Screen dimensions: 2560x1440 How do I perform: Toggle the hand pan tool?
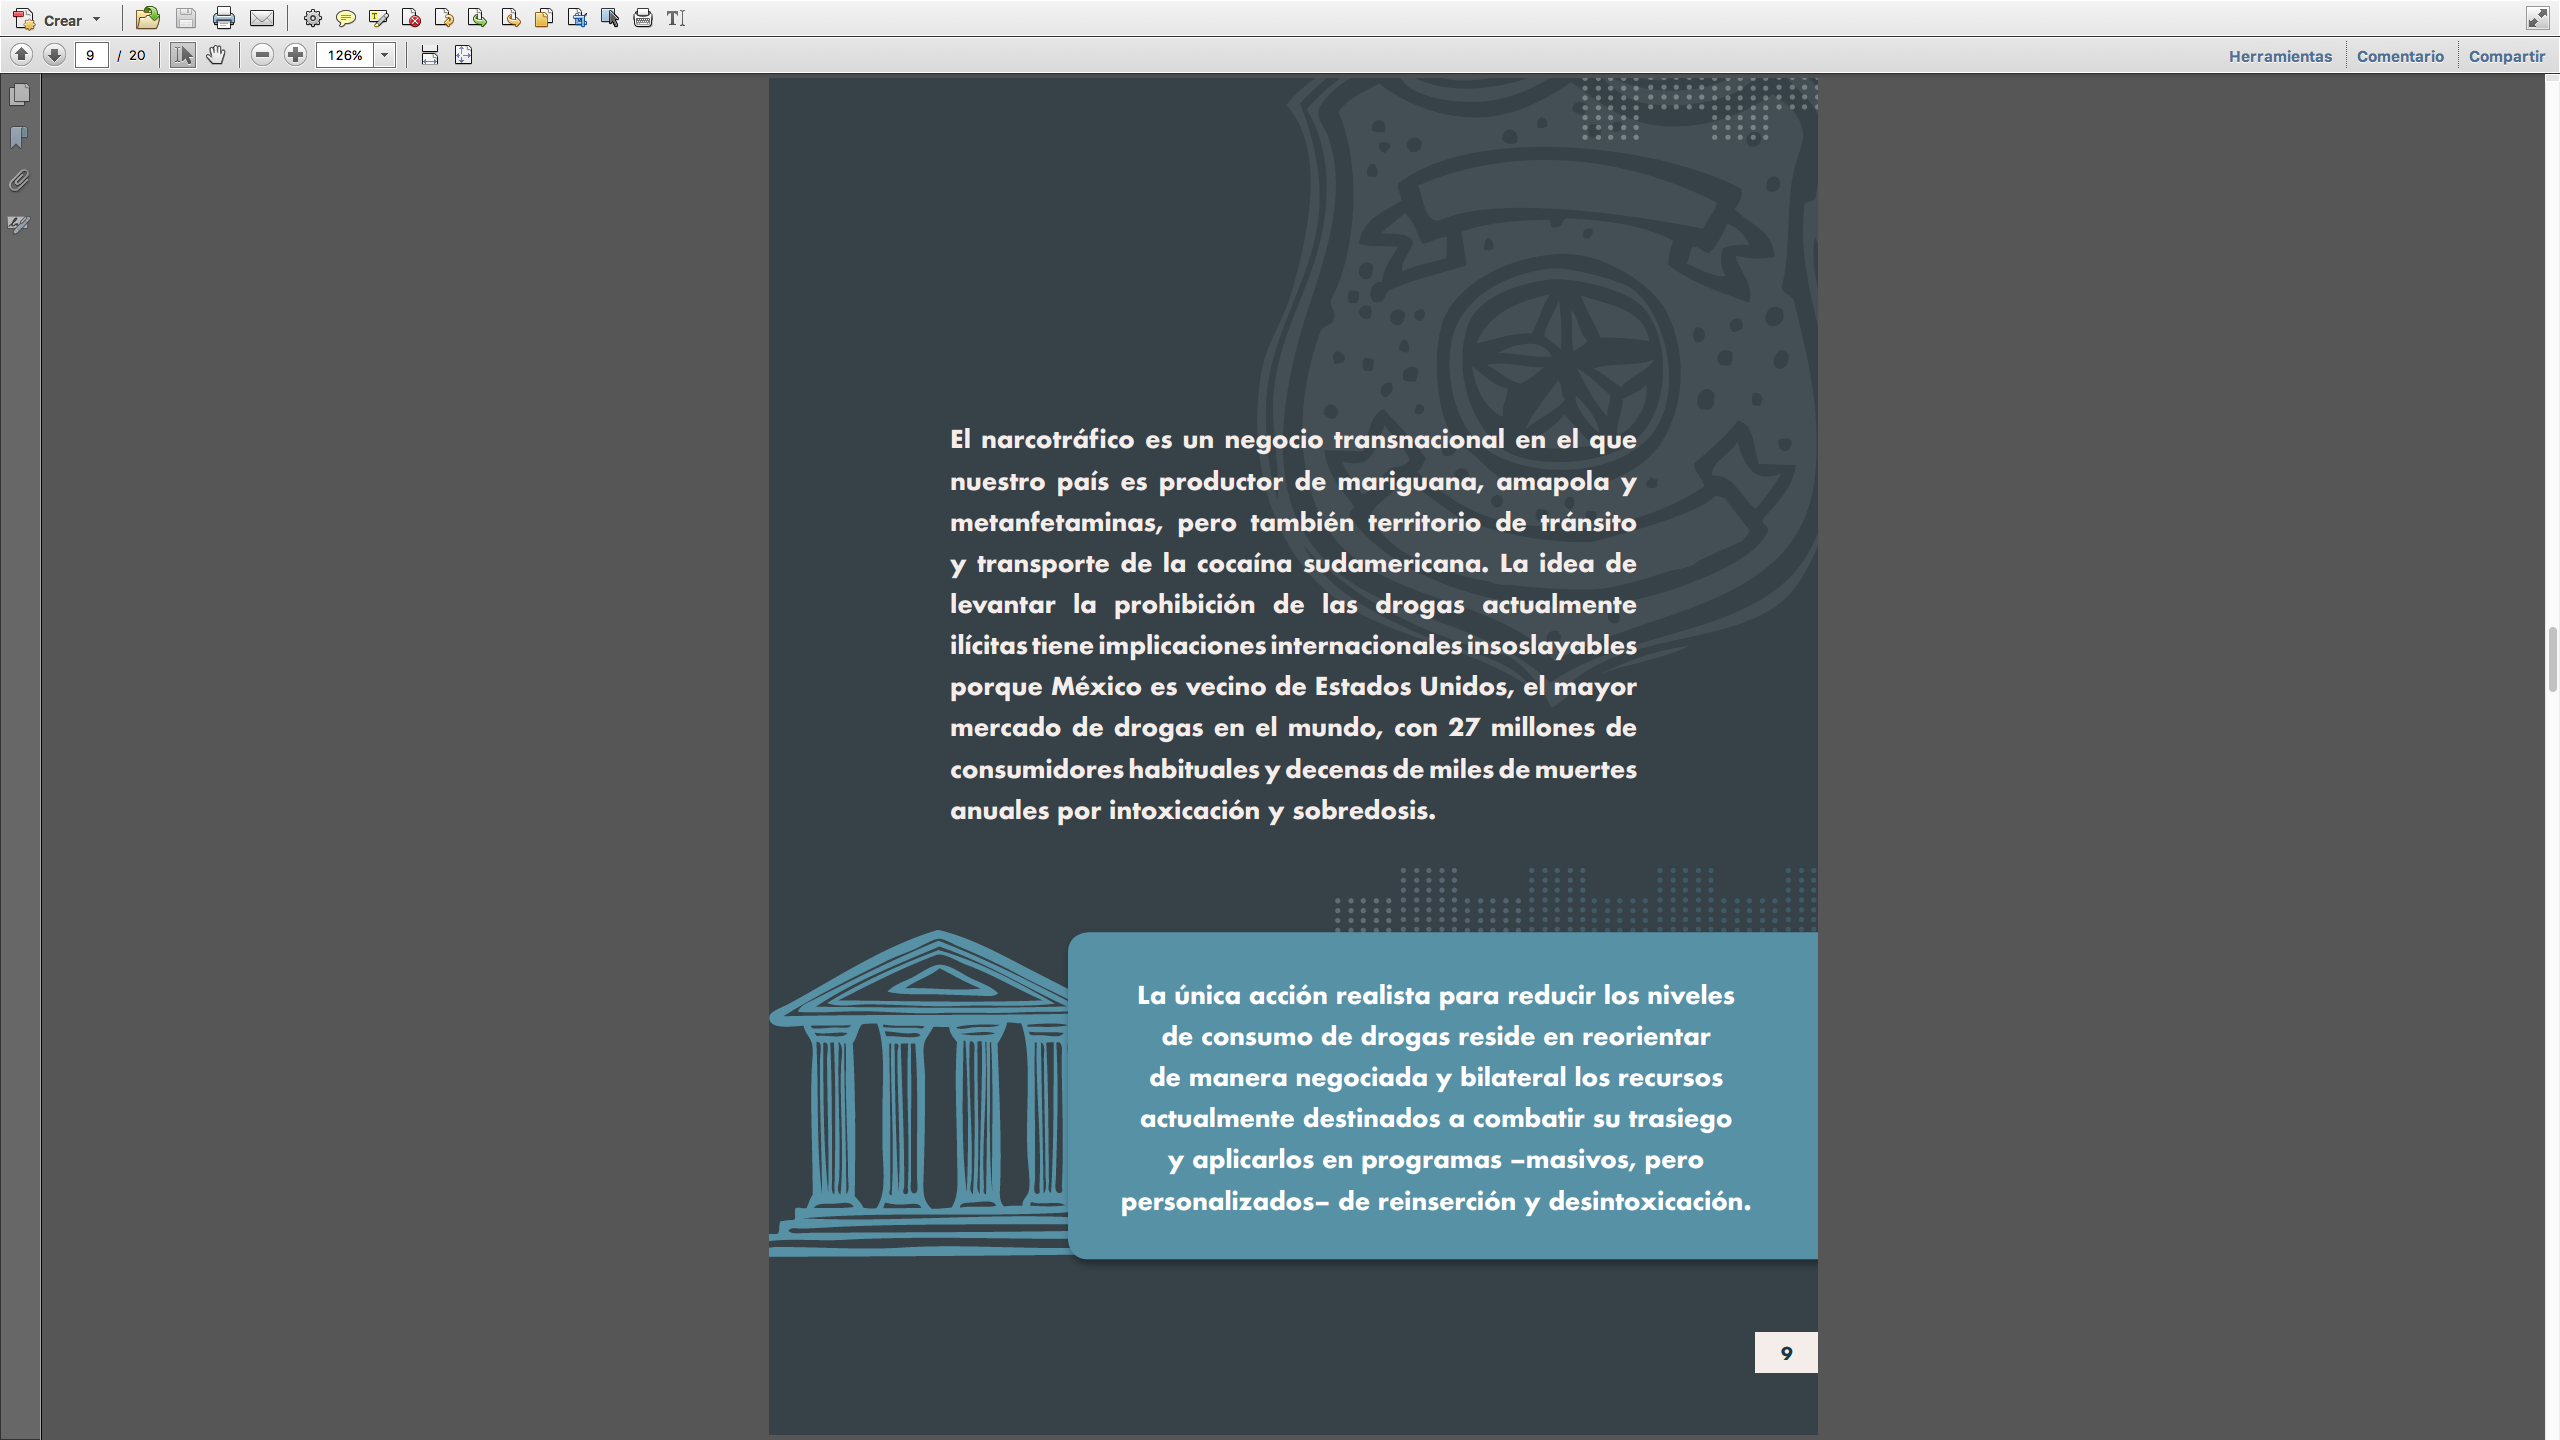216,55
